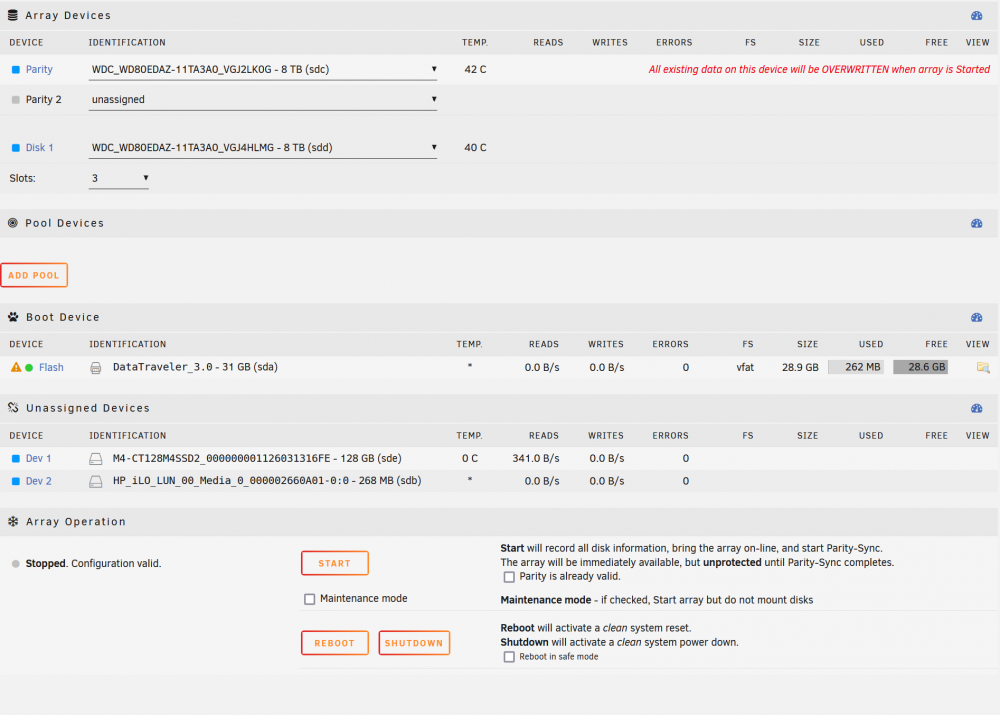Click the Disk 1 blue status square
This screenshot has width=1000, height=715.
pos(16,148)
